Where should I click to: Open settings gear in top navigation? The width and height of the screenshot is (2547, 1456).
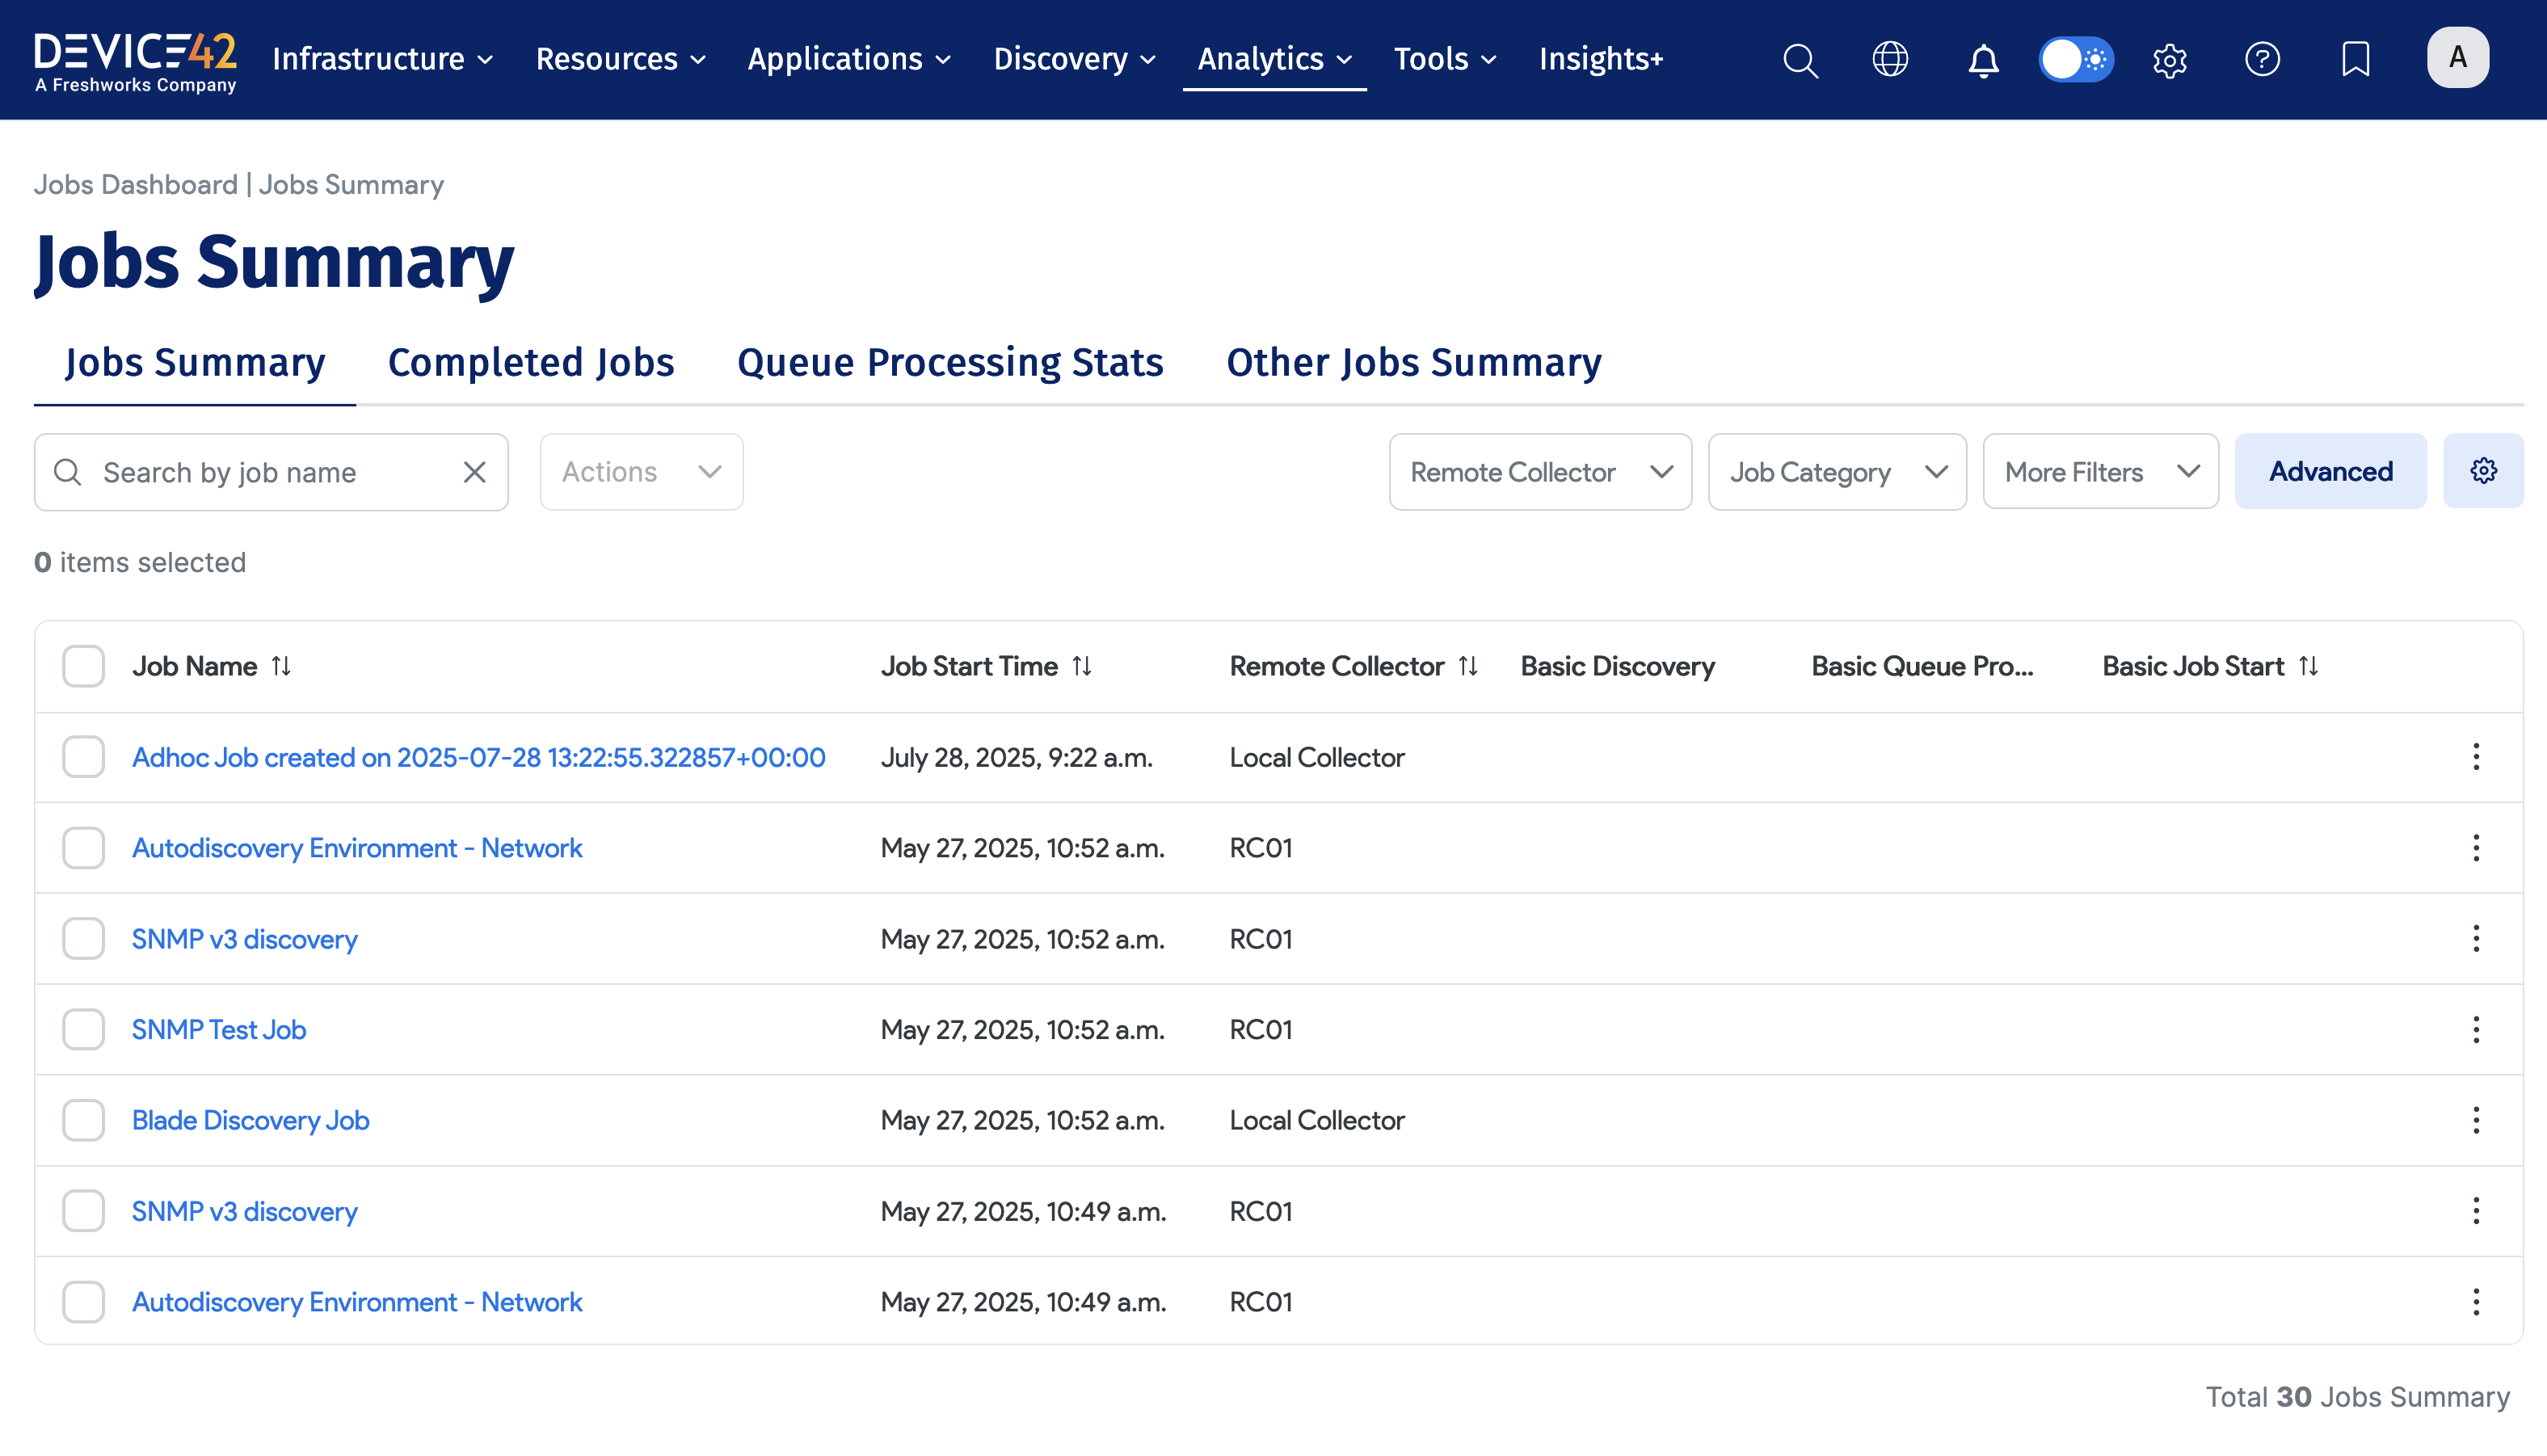(2169, 60)
